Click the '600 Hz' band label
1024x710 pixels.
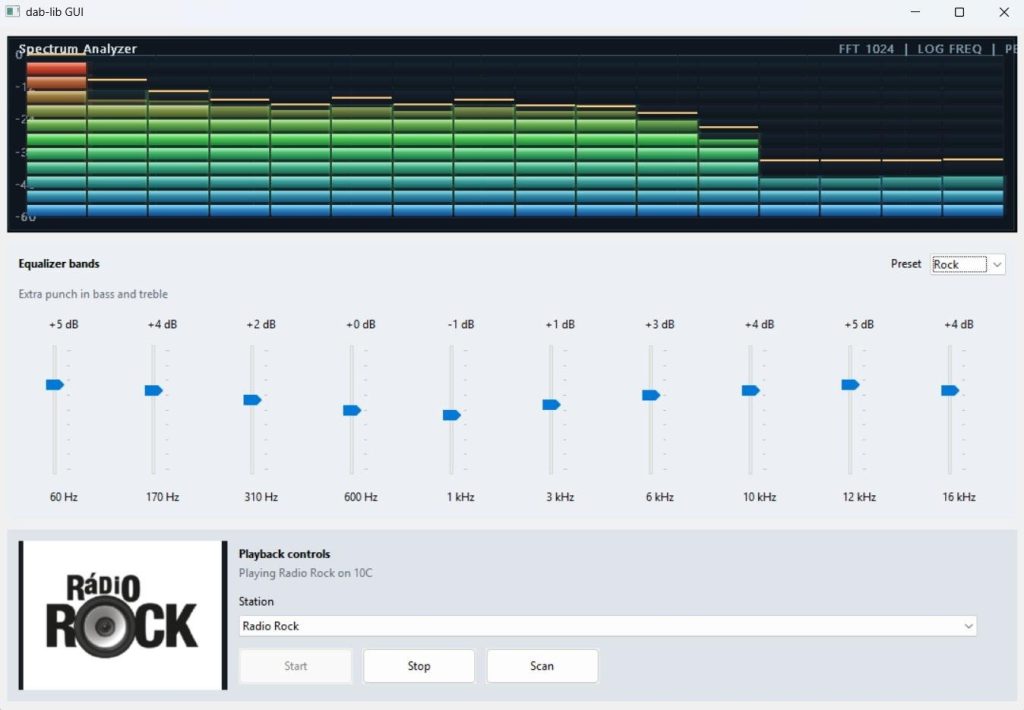360,497
